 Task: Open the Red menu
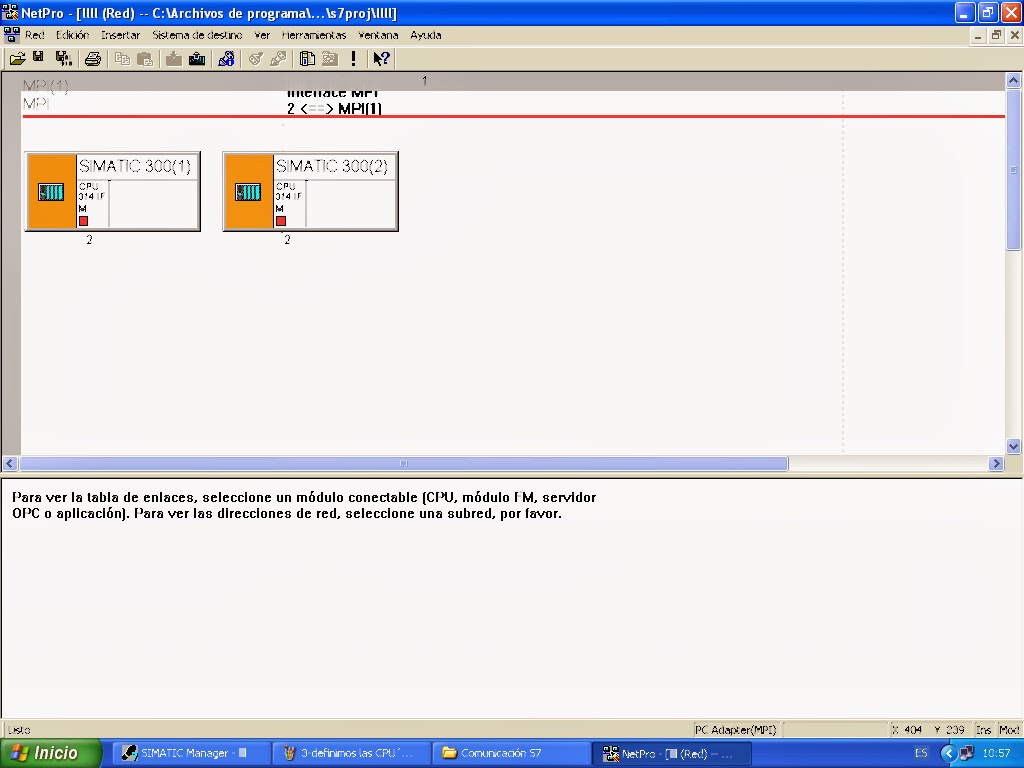35,35
